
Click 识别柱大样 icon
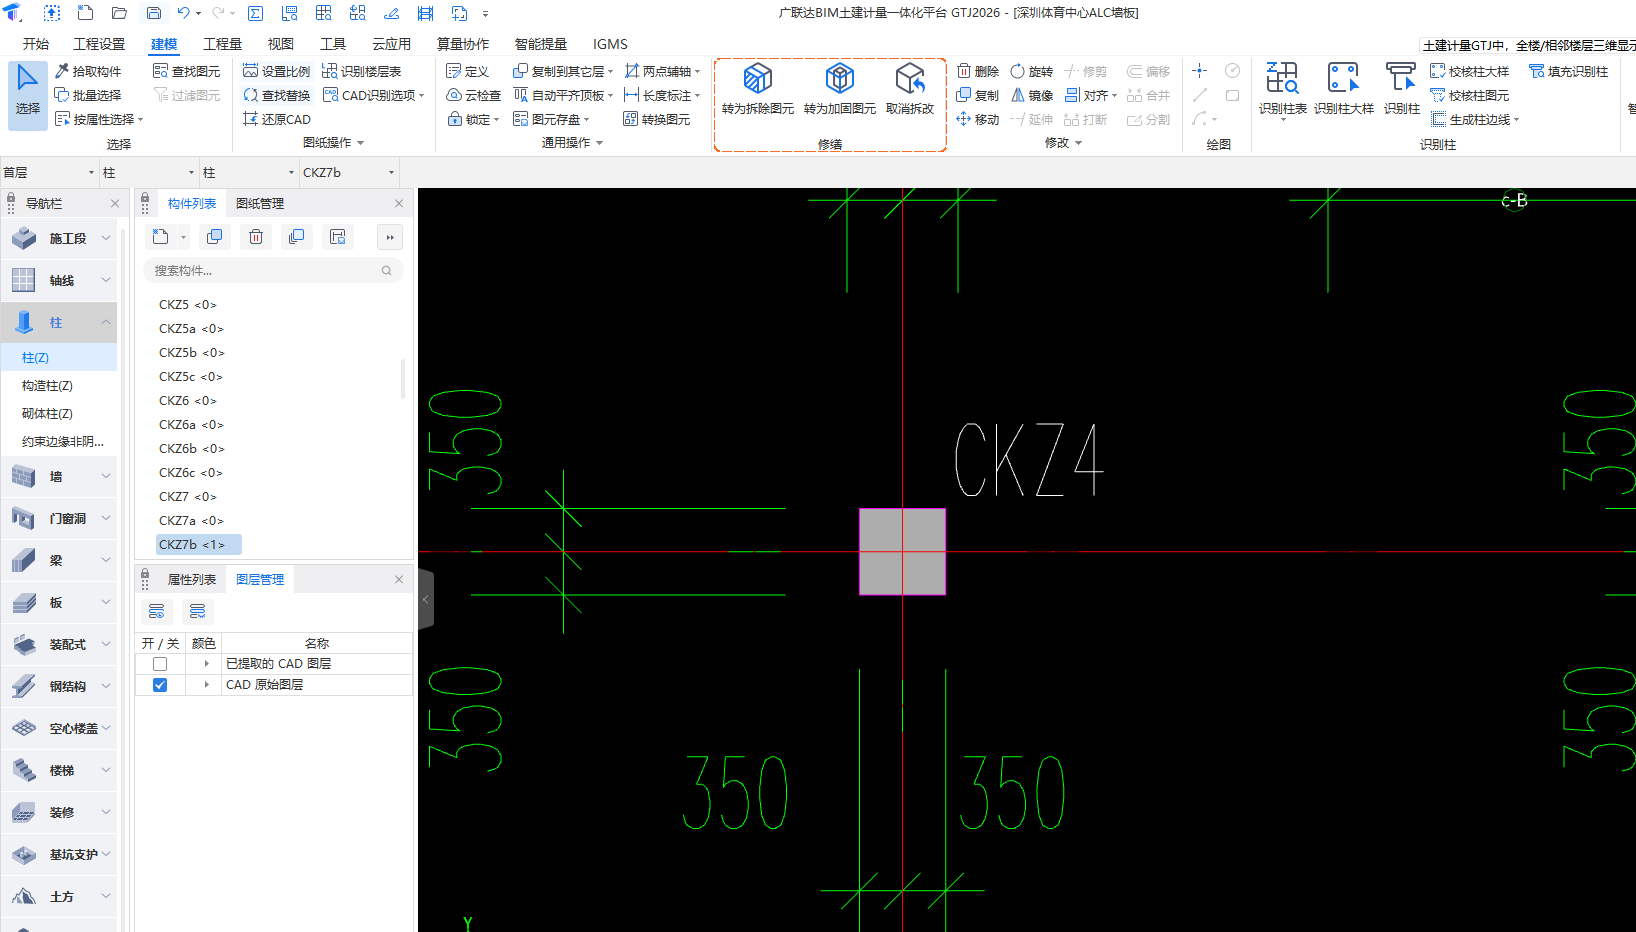[x=1344, y=90]
